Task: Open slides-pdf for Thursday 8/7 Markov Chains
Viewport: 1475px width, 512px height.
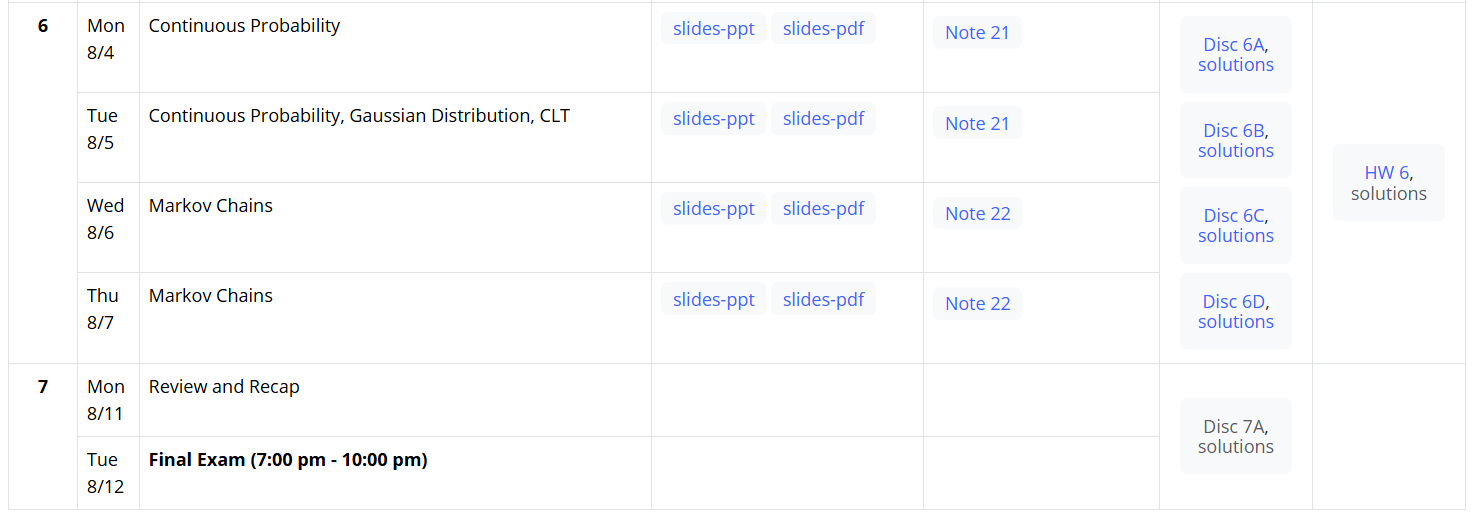Action: 823,299
